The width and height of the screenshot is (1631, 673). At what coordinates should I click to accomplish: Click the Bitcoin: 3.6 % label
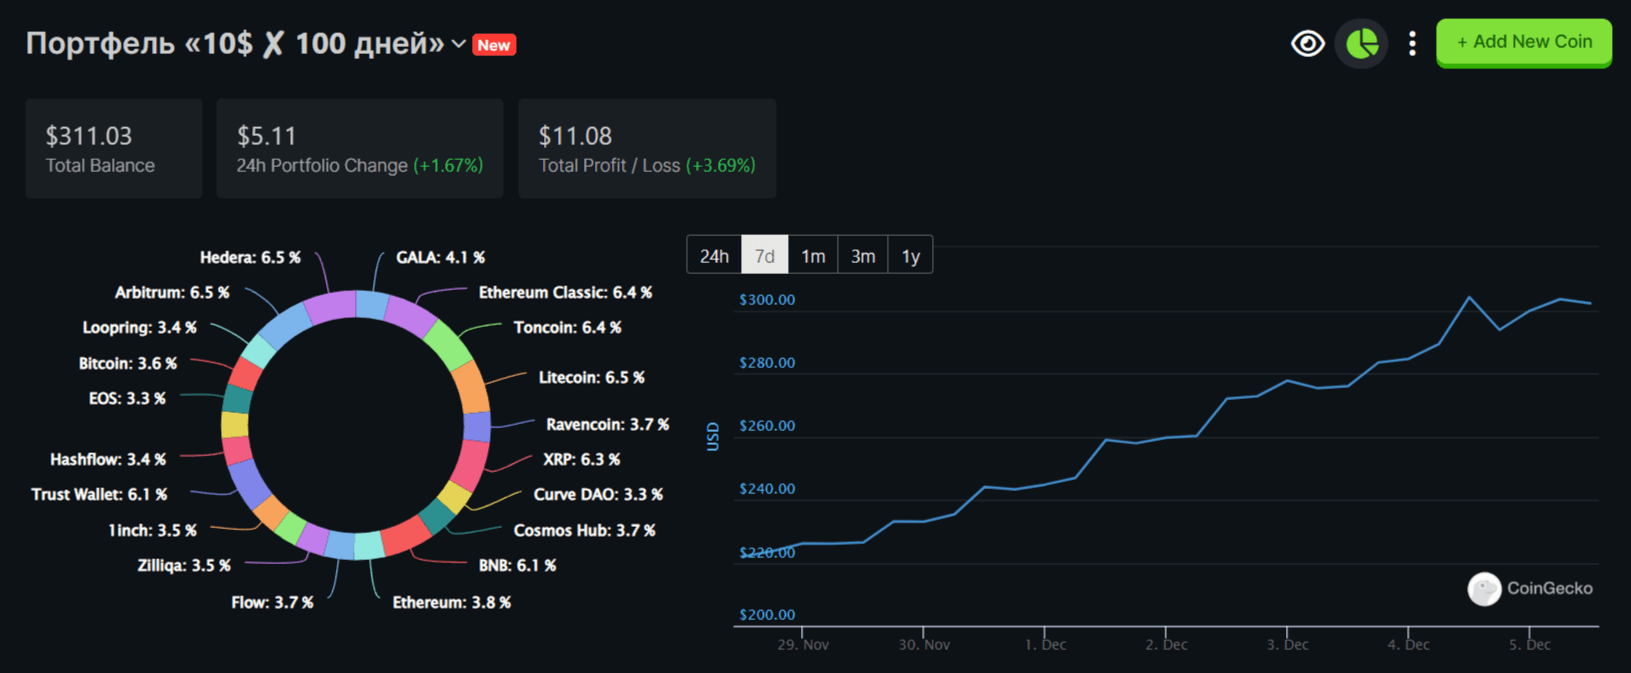click(x=127, y=363)
